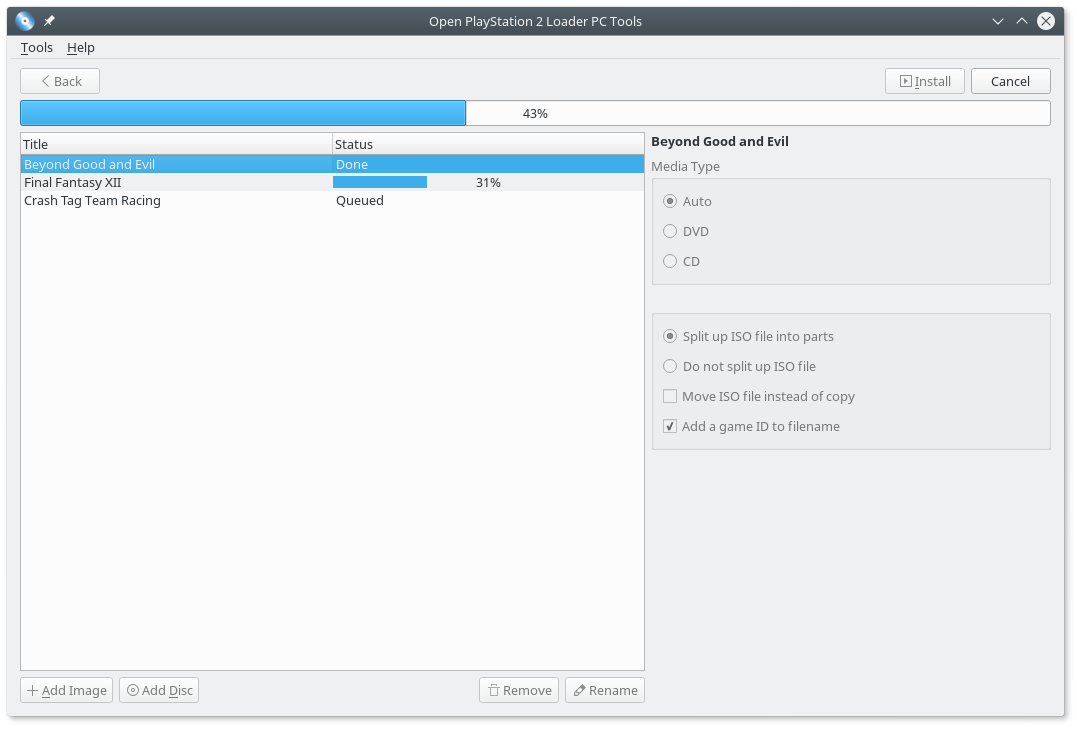
Task: Click the Install button
Action: pyautogui.click(x=925, y=81)
